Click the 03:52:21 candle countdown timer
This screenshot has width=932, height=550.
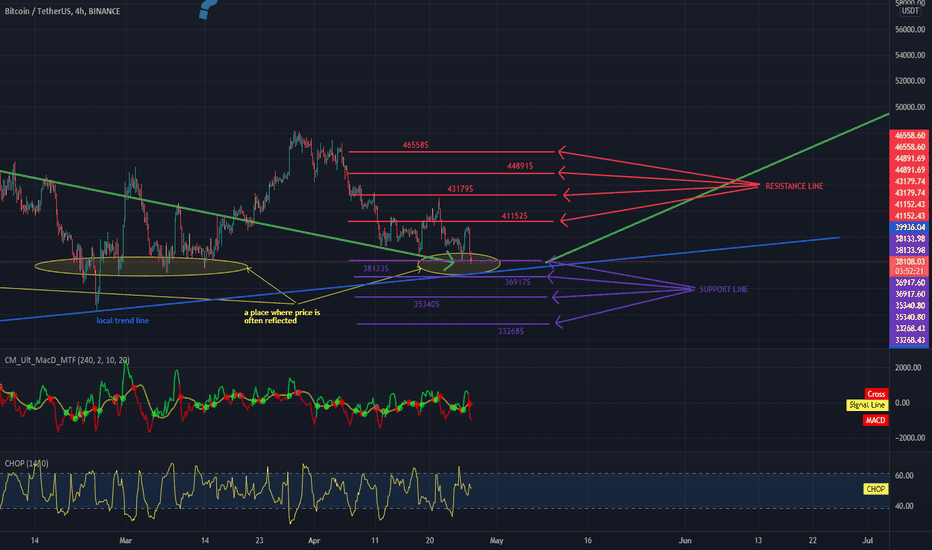click(909, 271)
